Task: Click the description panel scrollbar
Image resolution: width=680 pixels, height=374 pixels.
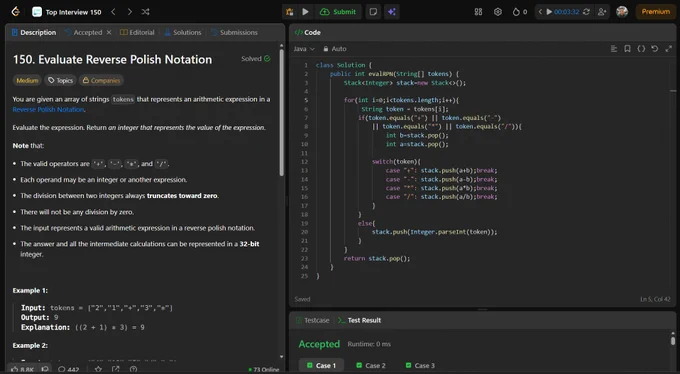Action: pyautogui.click(x=281, y=112)
